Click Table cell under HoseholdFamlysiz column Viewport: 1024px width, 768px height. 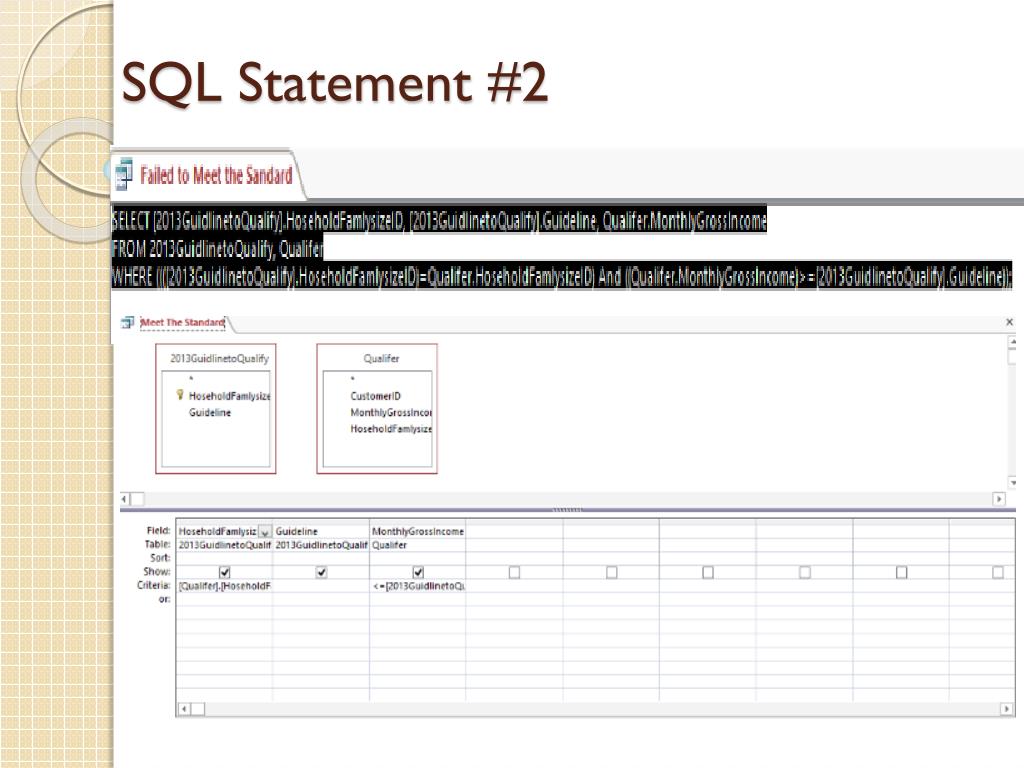224,545
